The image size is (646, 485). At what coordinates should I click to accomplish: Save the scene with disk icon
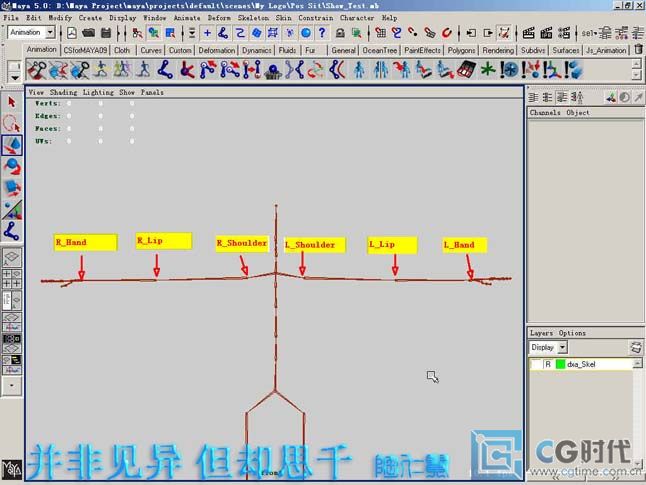[106, 33]
